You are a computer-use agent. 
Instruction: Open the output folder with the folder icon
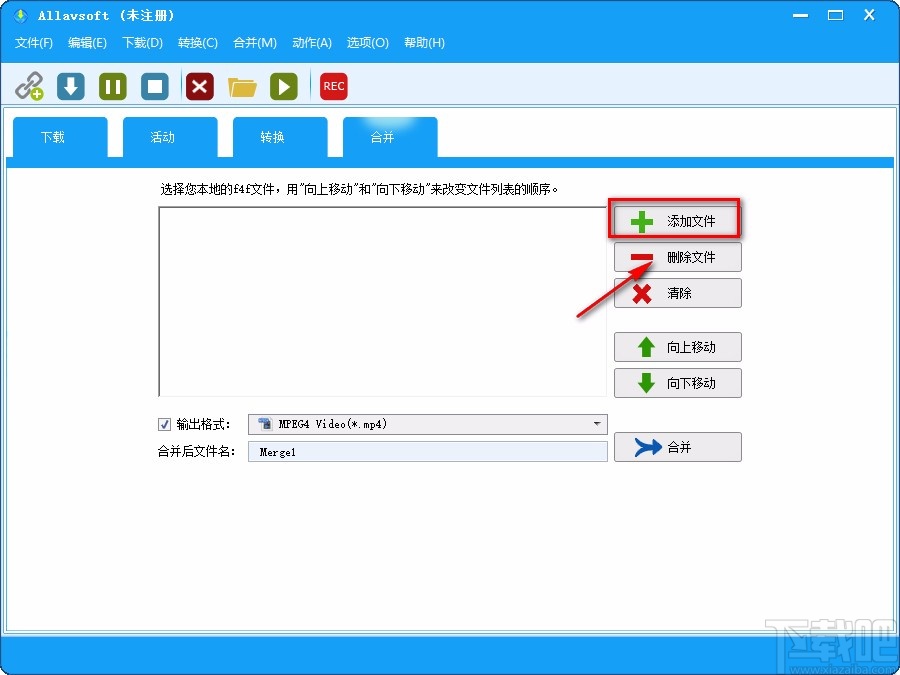pyautogui.click(x=242, y=87)
